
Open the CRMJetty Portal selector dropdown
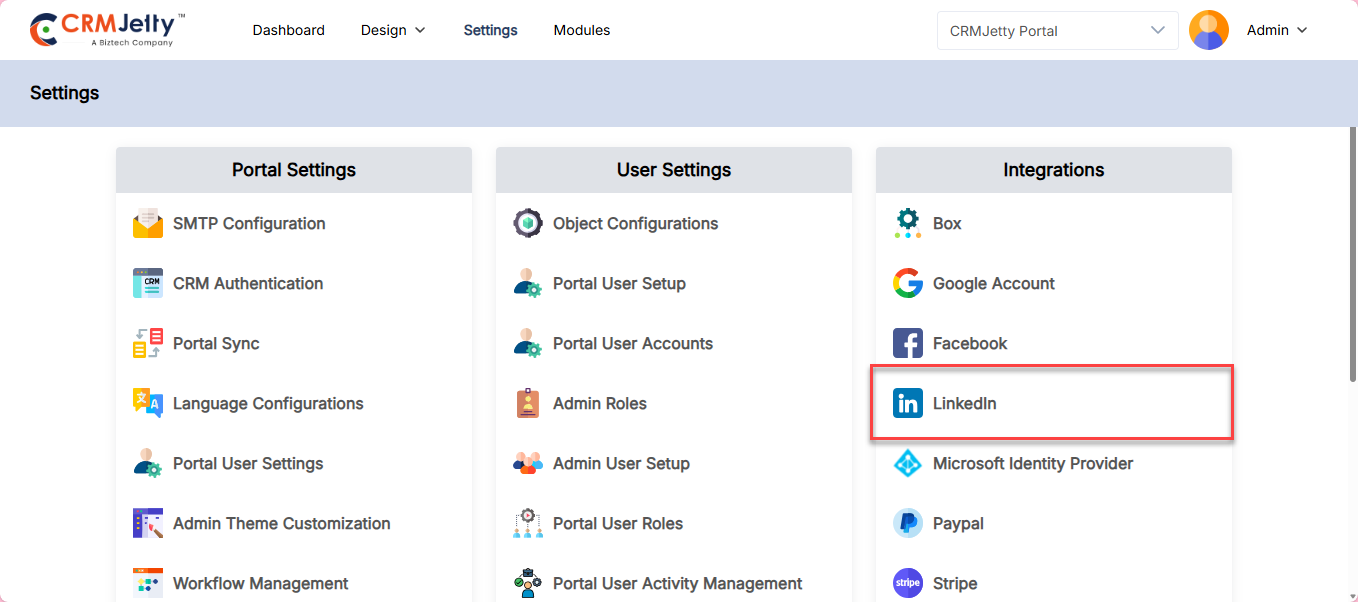[x=1058, y=30]
